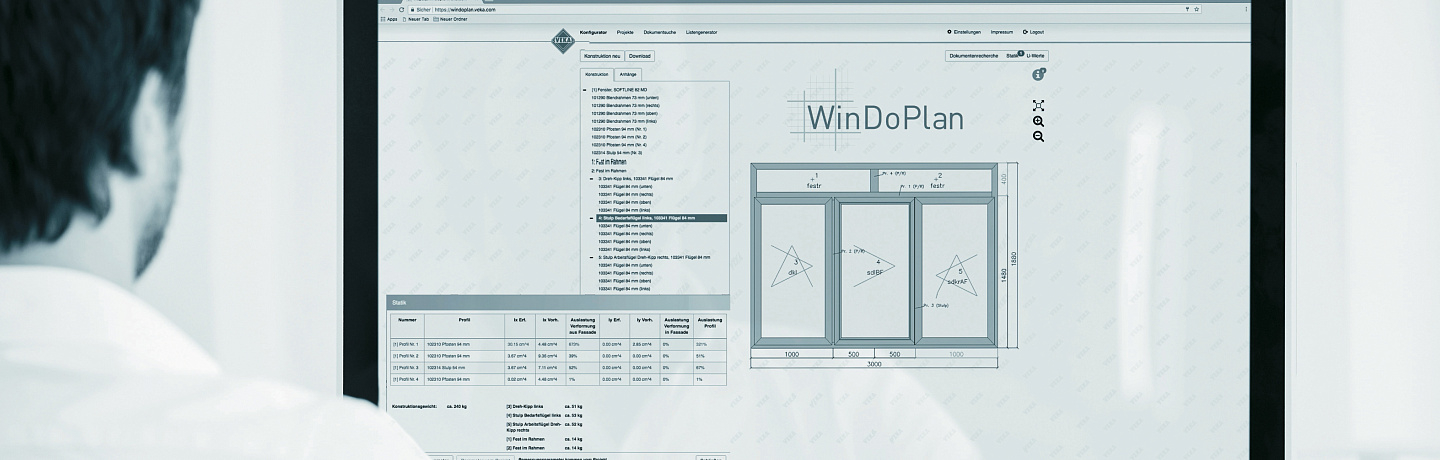
Task: Click the Logout link
Action: (x=1033, y=32)
